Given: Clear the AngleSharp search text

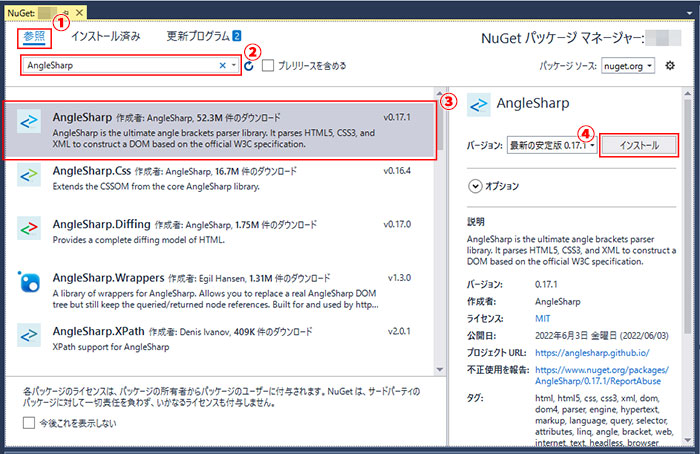Looking at the screenshot, I should tap(222, 66).
